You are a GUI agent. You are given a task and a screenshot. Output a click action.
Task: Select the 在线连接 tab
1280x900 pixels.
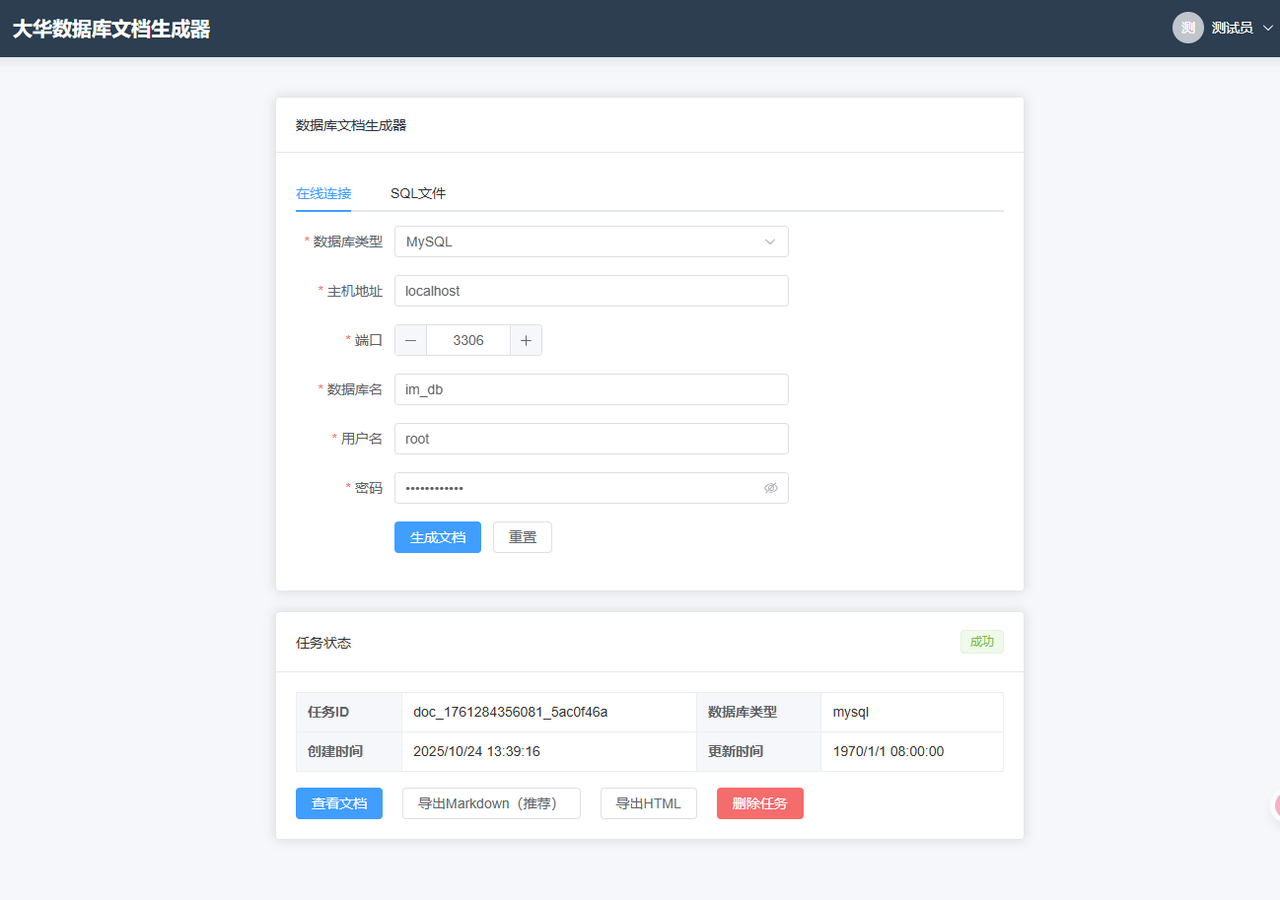[323, 193]
